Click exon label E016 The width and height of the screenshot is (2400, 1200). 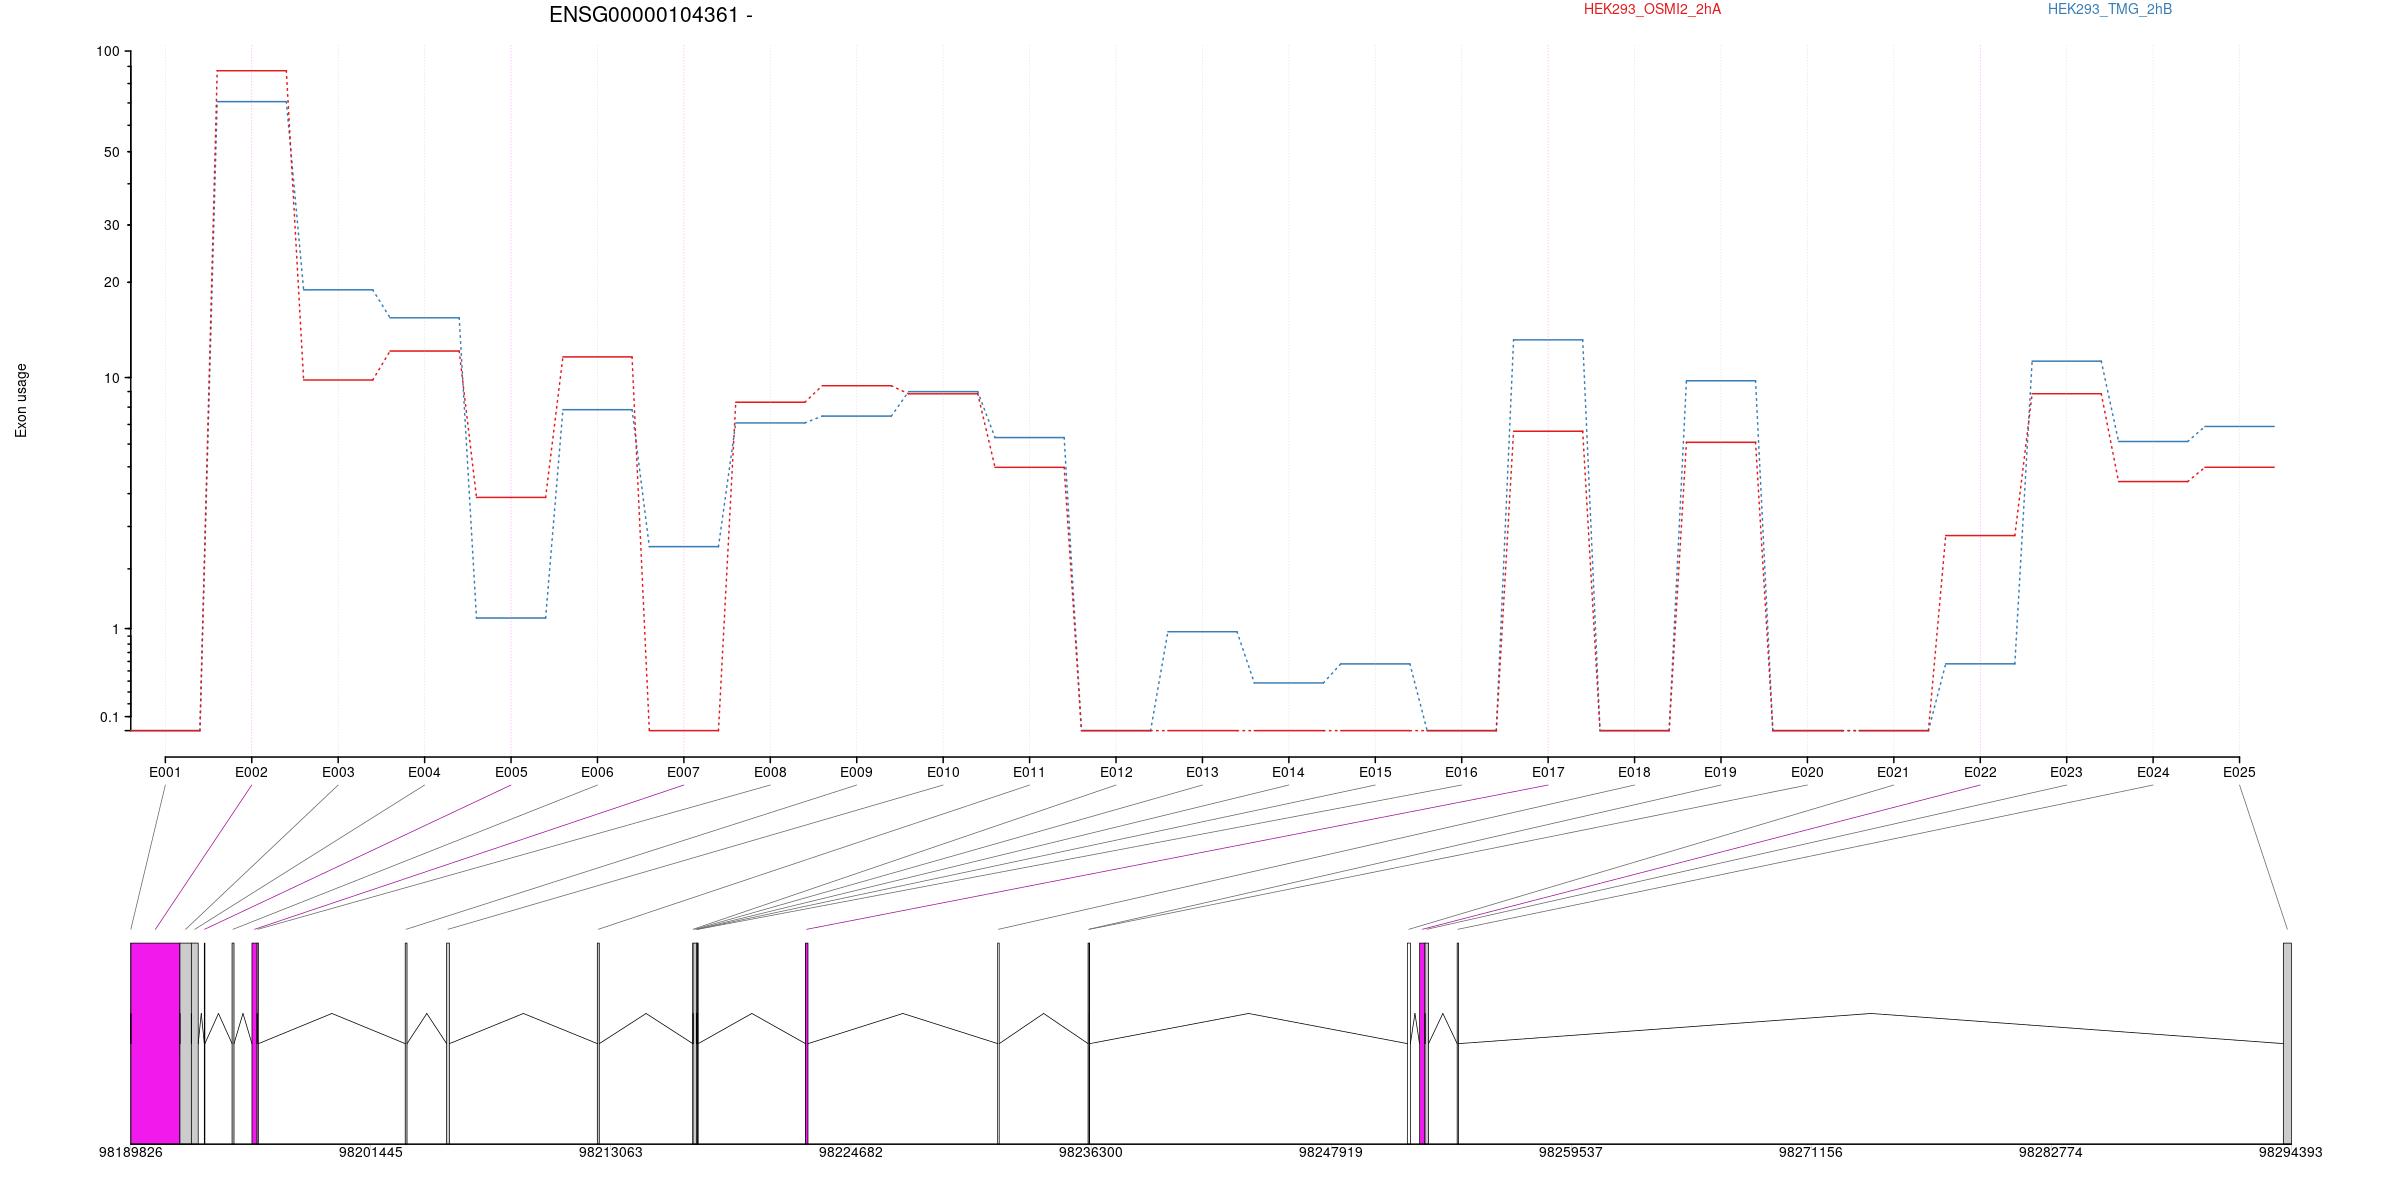[x=1461, y=772]
